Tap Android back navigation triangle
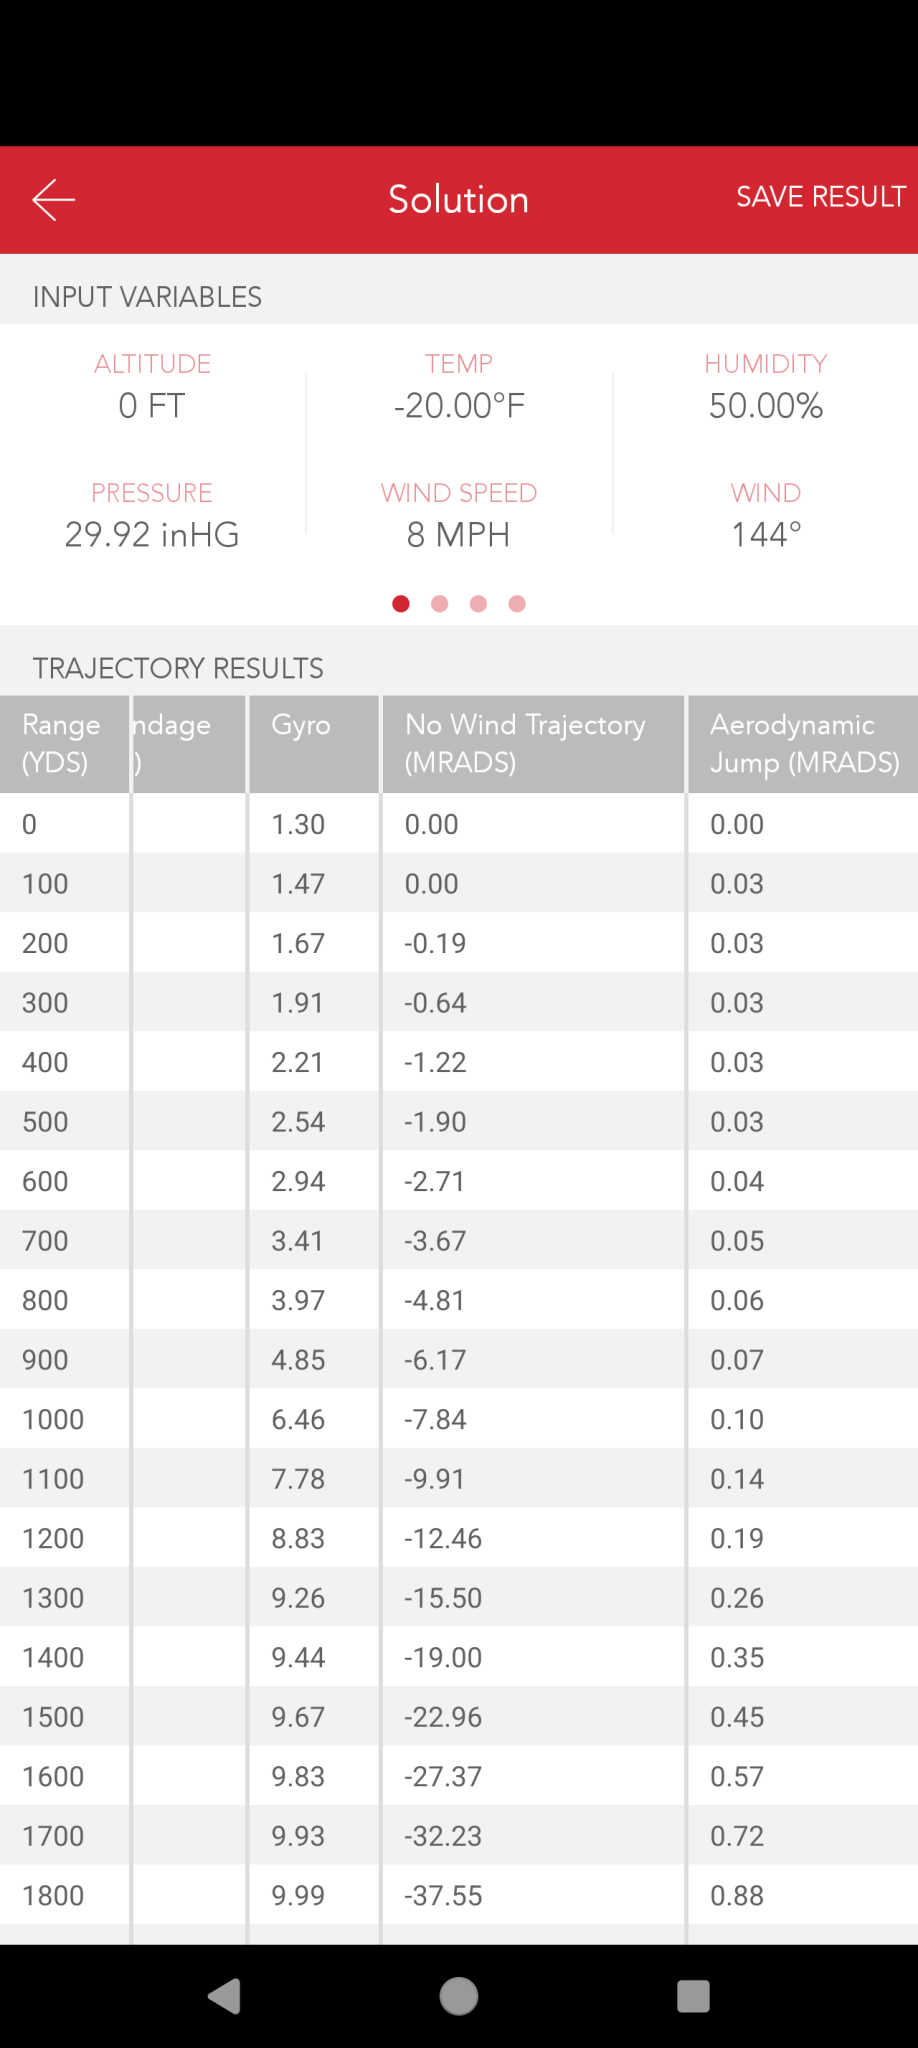 click(225, 1996)
